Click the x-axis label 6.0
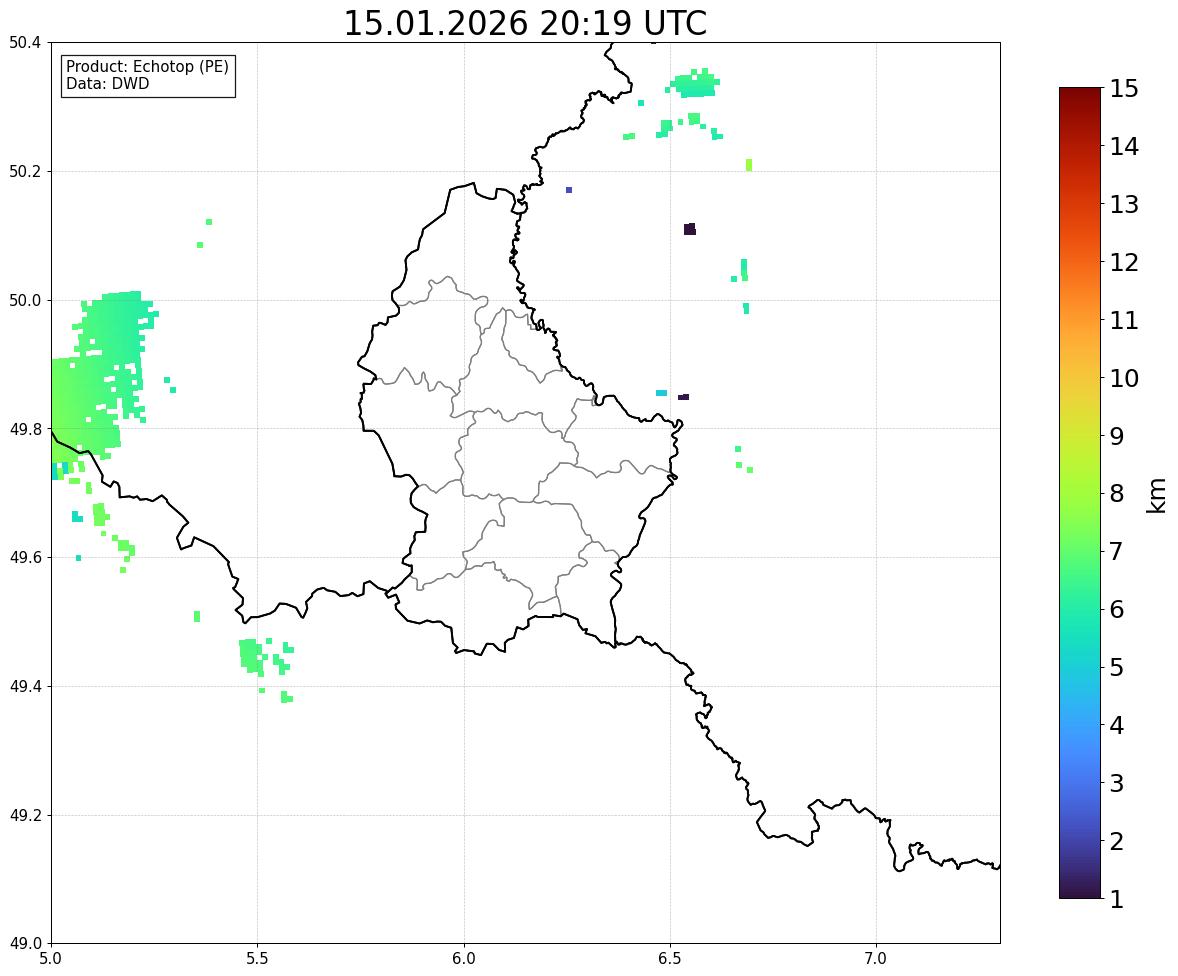The height and width of the screenshot is (976, 1178). (x=464, y=959)
